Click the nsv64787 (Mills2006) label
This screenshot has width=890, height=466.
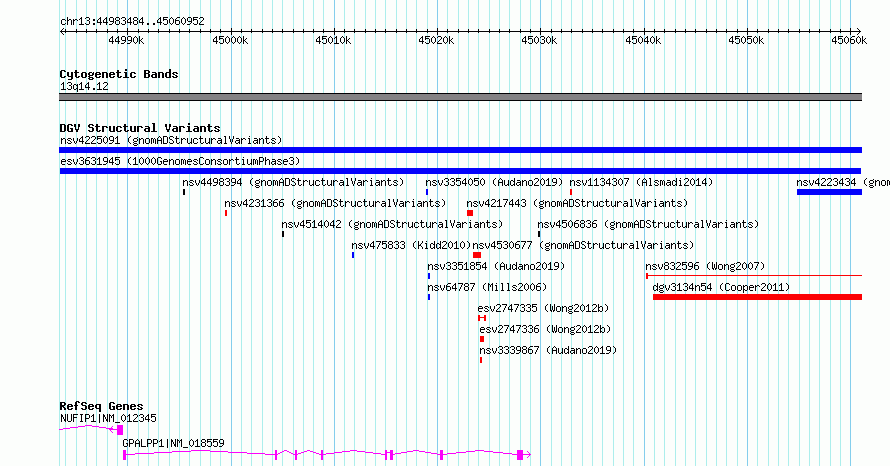pyautogui.click(x=487, y=287)
